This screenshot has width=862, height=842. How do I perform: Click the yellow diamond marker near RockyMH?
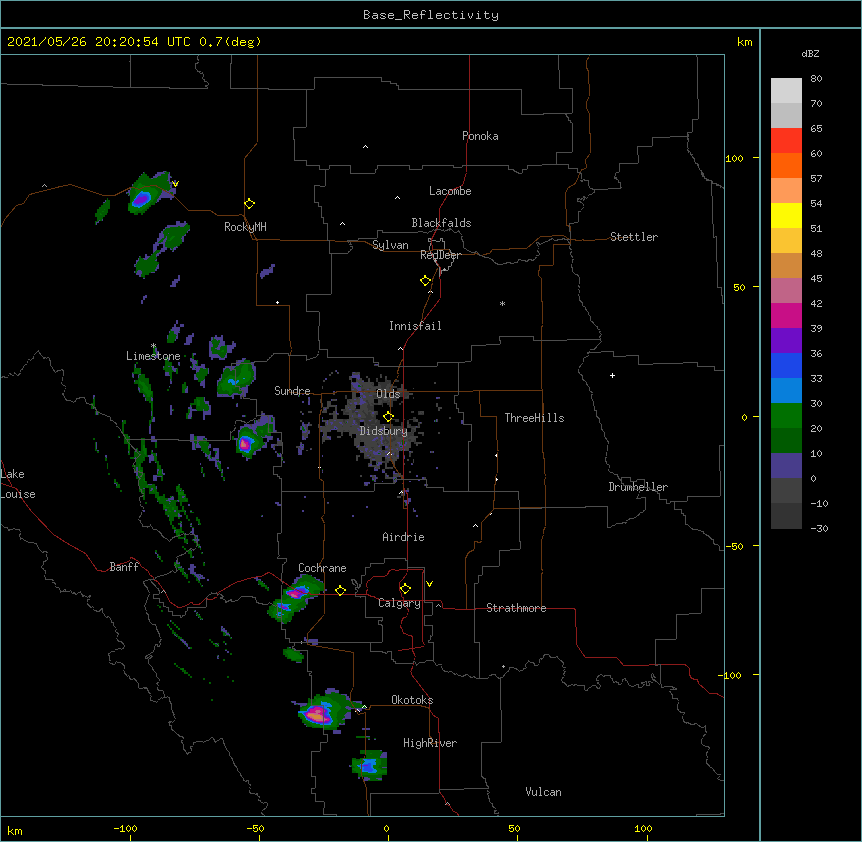point(250,204)
